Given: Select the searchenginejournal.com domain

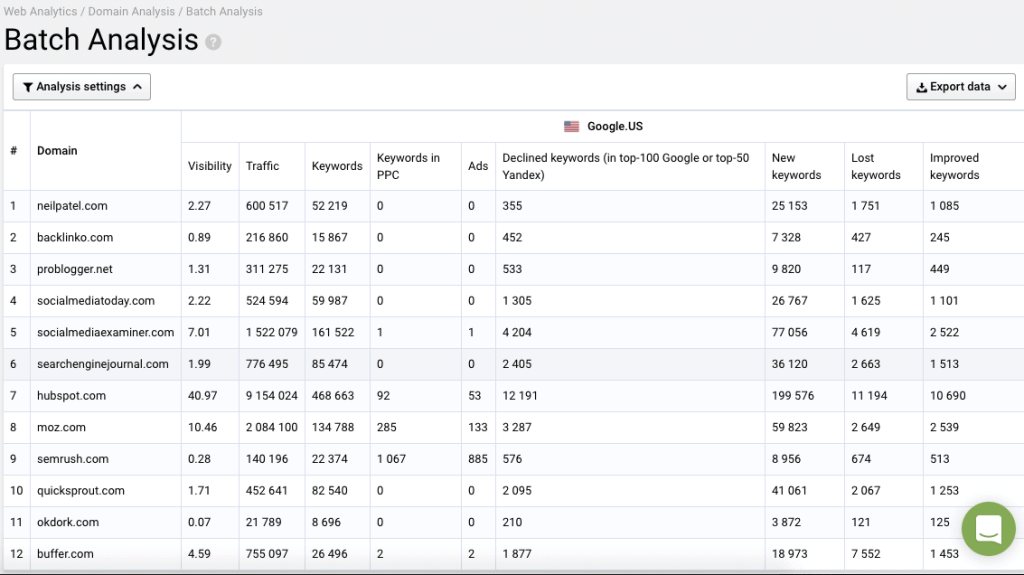Looking at the screenshot, I should coord(103,364).
